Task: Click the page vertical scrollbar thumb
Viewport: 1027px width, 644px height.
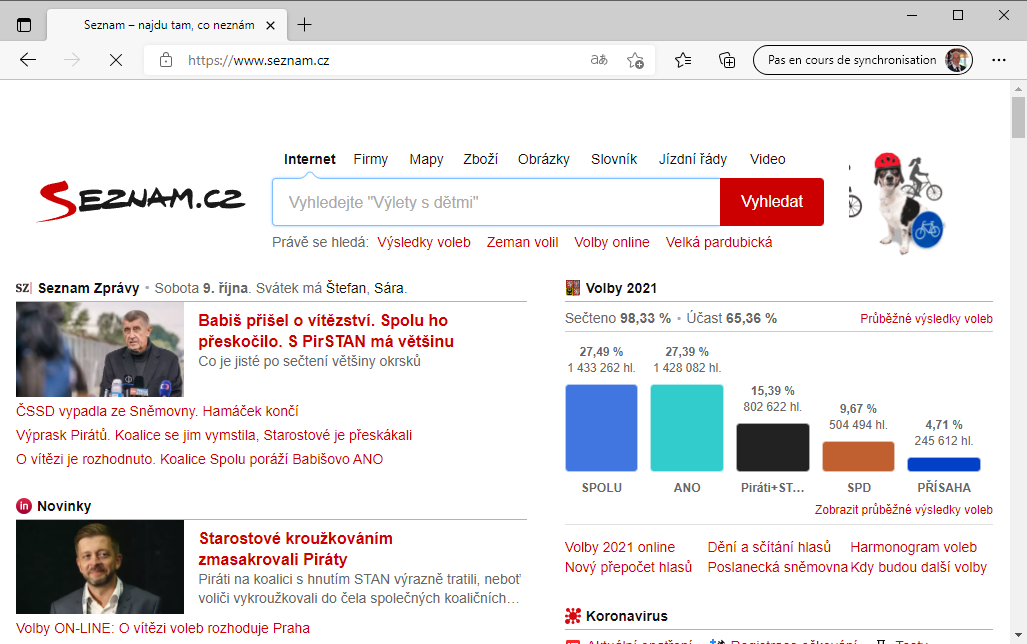Action: click(1018, 117)
